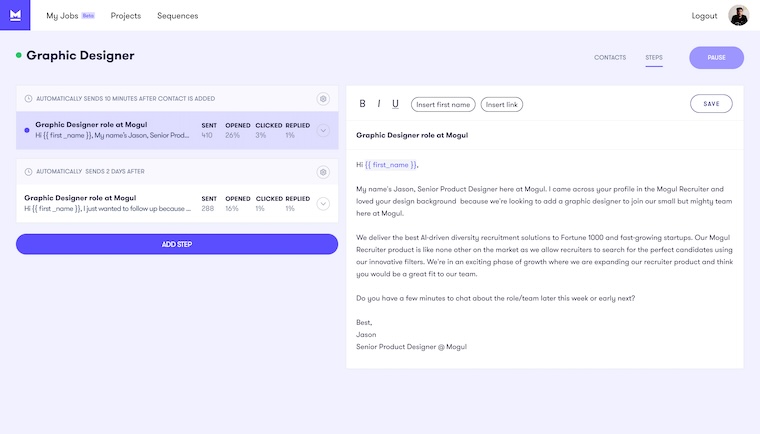Screen dimensions: 760x434
Task: Click 'Automatically sends 10 minutes after' label
Action: click(x=126, y=98)
